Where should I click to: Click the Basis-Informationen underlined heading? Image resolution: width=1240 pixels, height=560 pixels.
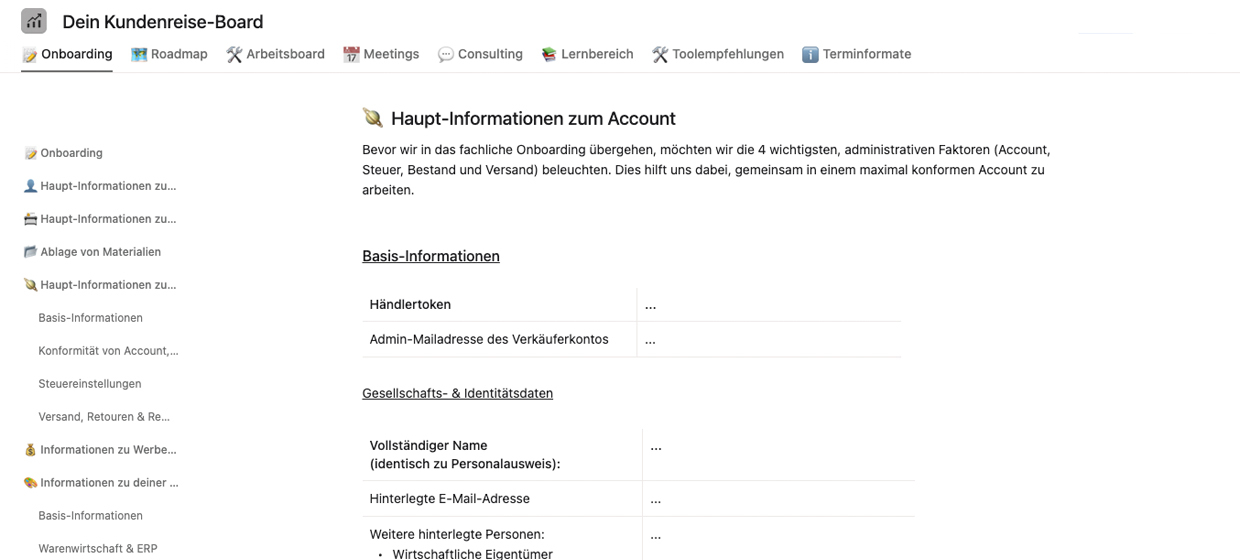tap(431, 256)
